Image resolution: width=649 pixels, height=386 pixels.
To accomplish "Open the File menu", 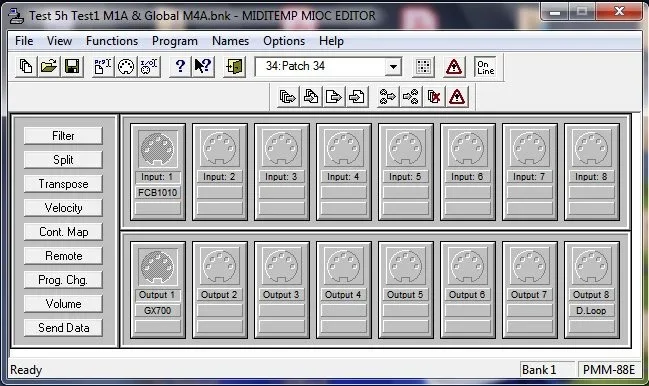I will (24, 41).
